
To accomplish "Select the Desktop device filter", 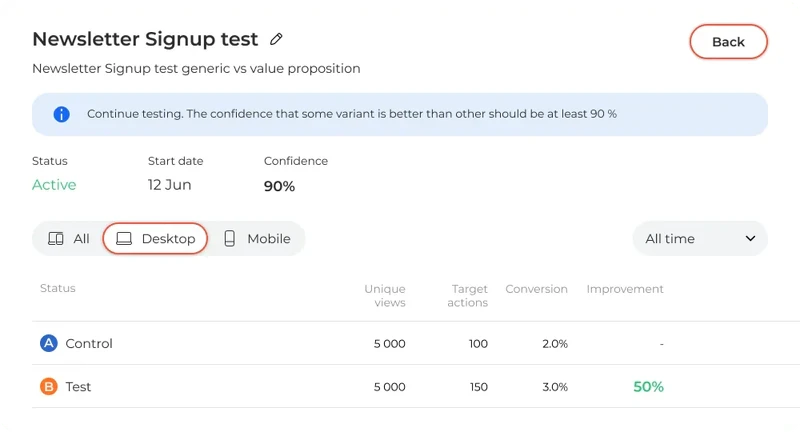I will (156, 239).
